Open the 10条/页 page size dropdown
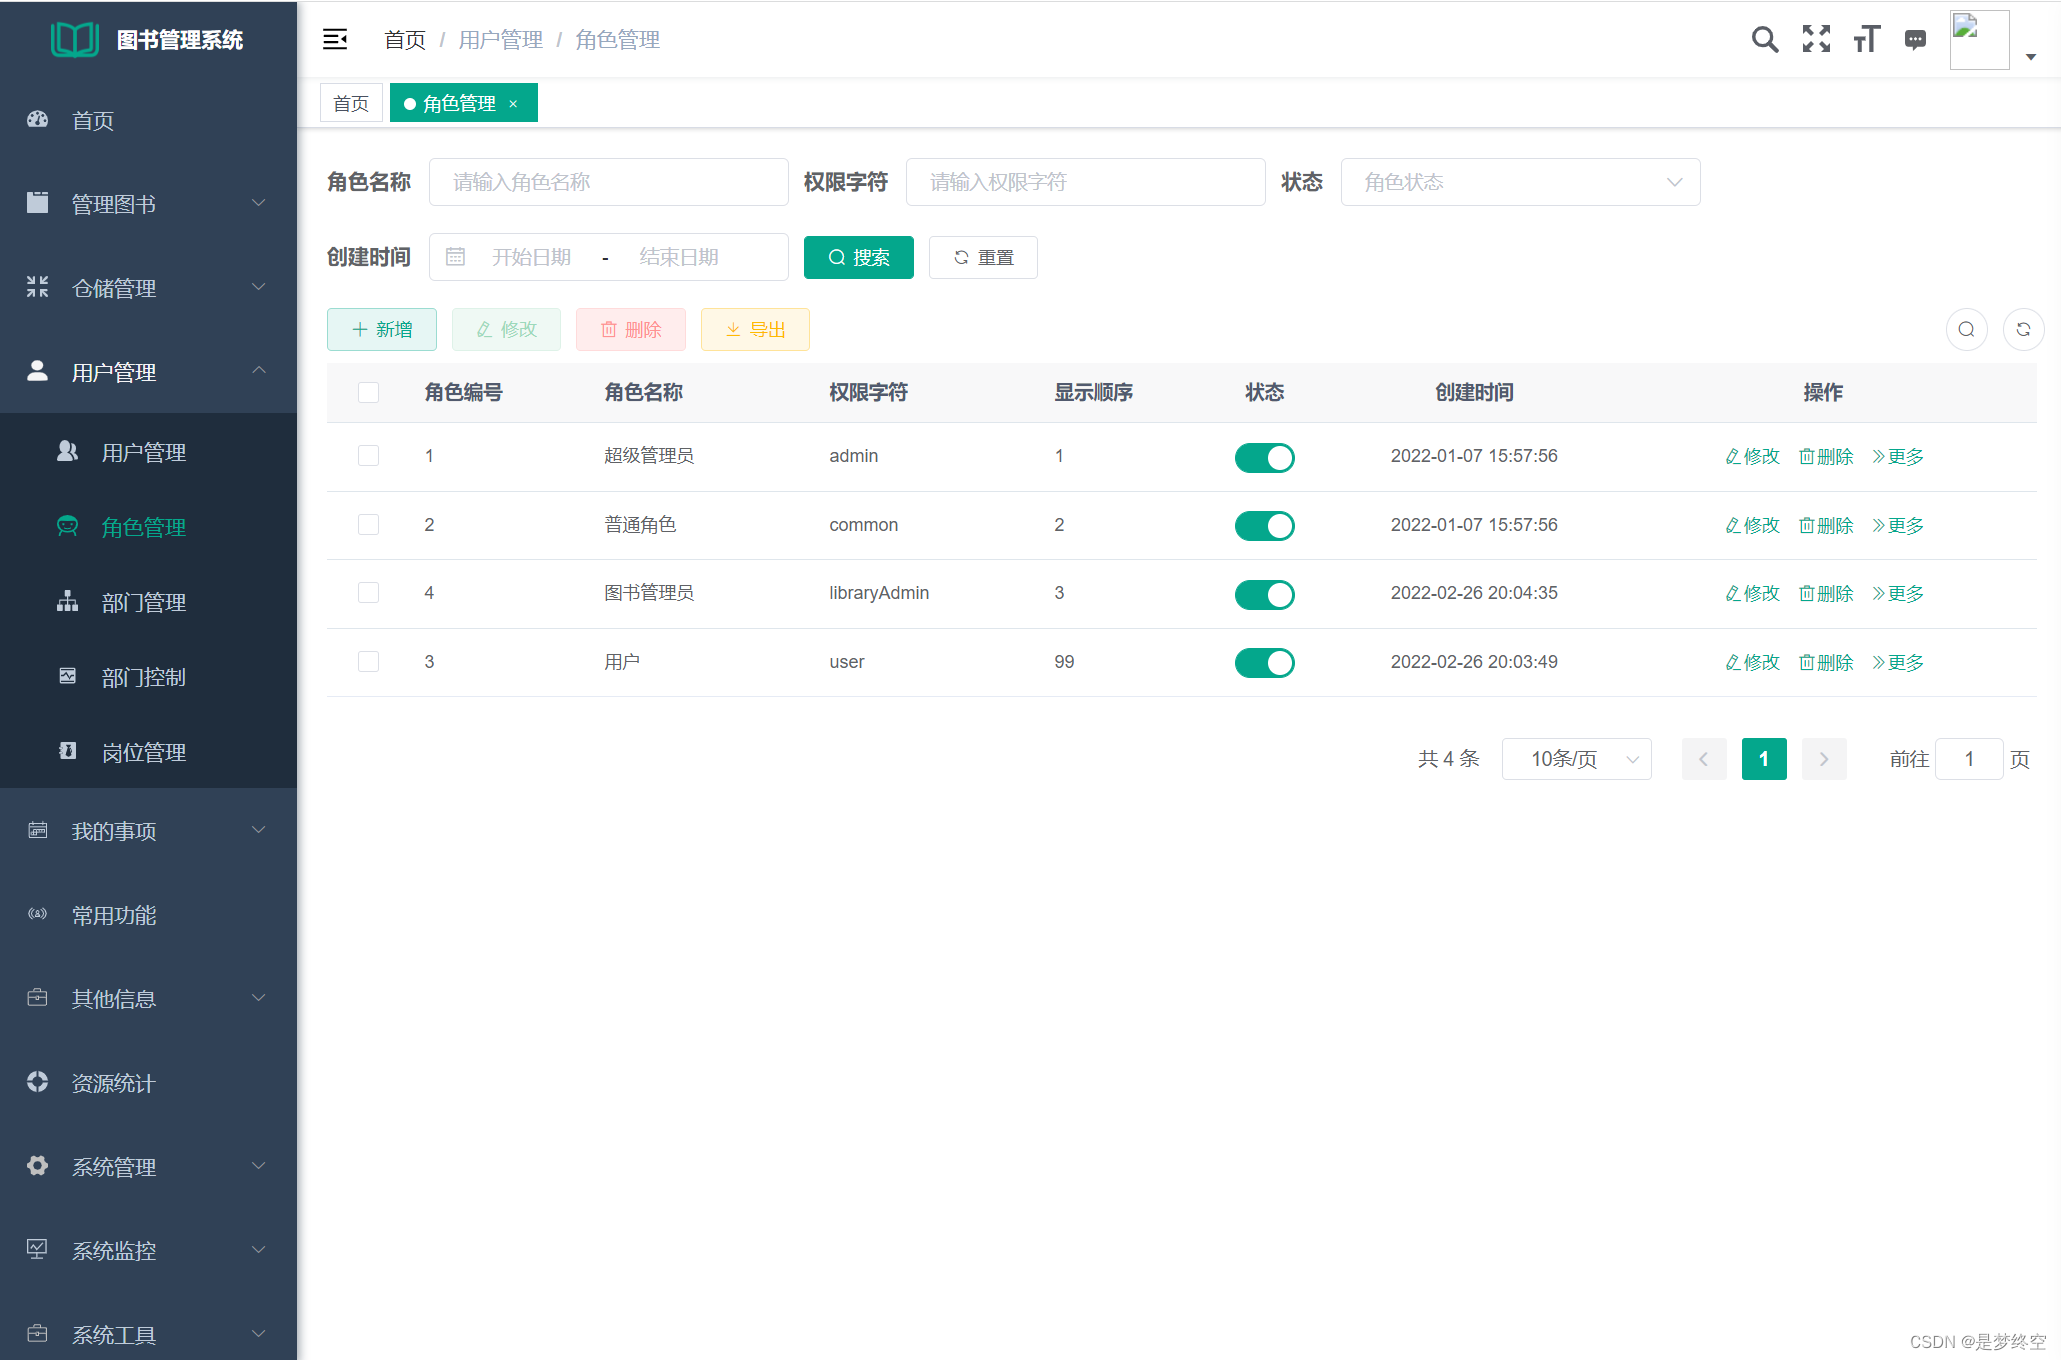This screenshot has width=2061, height=1360. click(1576, 759)
